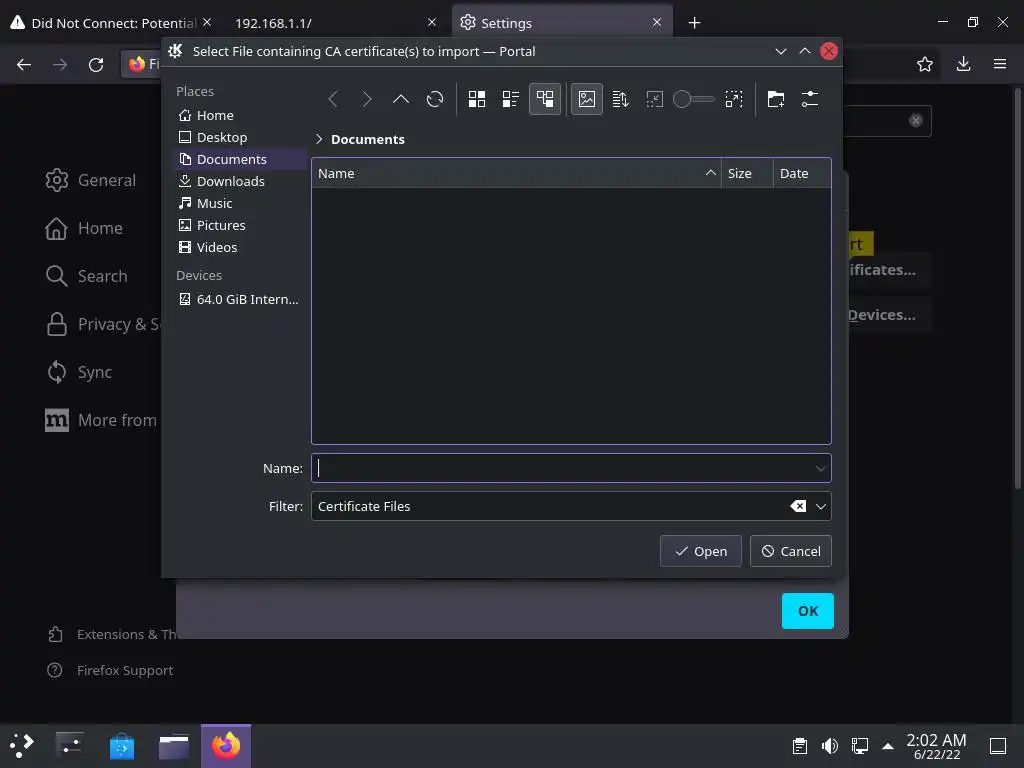
Task: Switch to icons view mode
Action: pyautogui.click(x=477, y=99)
